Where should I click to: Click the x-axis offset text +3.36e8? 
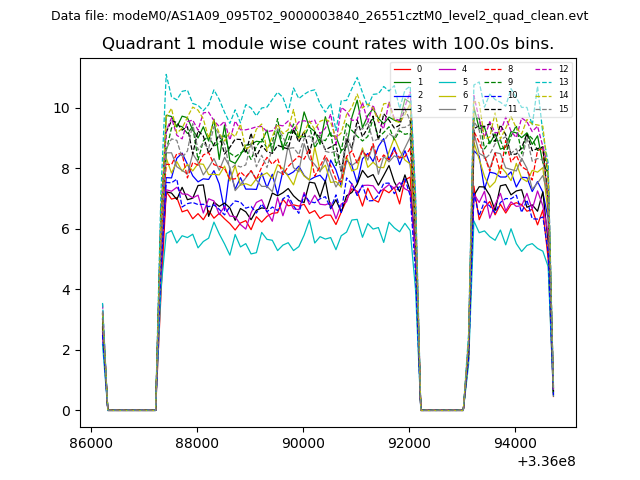(548, 461)
